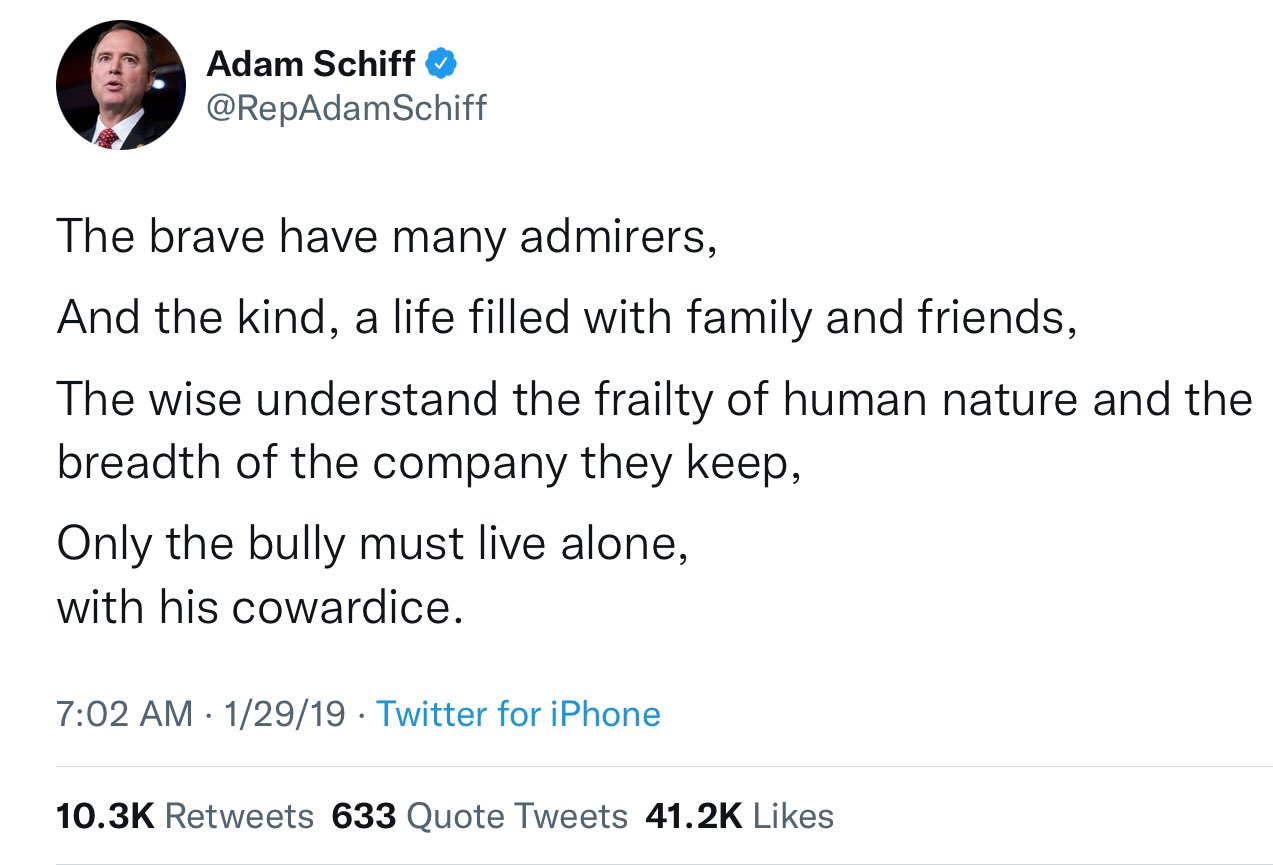Click the line "breadth of the company they keep,"

pos(428,461)
